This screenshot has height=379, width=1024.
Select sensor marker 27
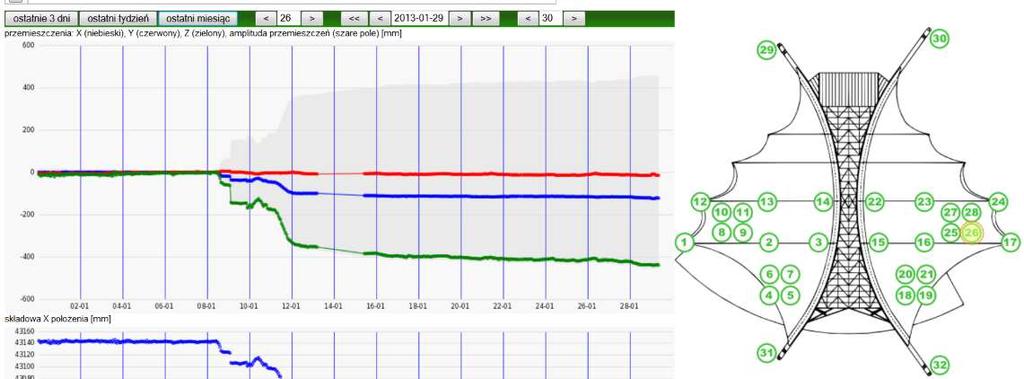pos(950,212)
